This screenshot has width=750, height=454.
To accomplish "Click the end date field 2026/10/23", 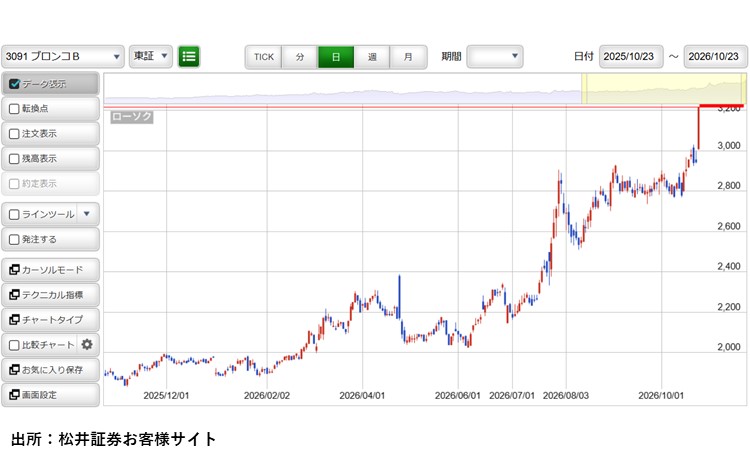I will 715,57.
